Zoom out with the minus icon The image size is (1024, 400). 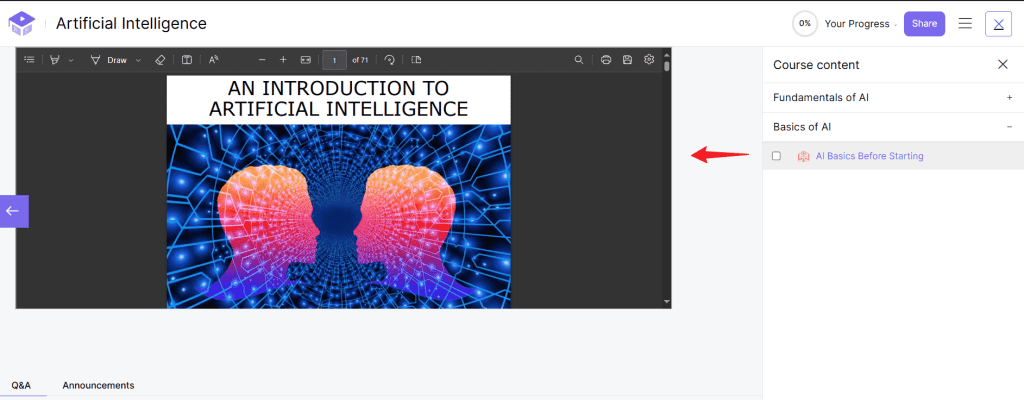pyautogui.click(x=262, y=59)
